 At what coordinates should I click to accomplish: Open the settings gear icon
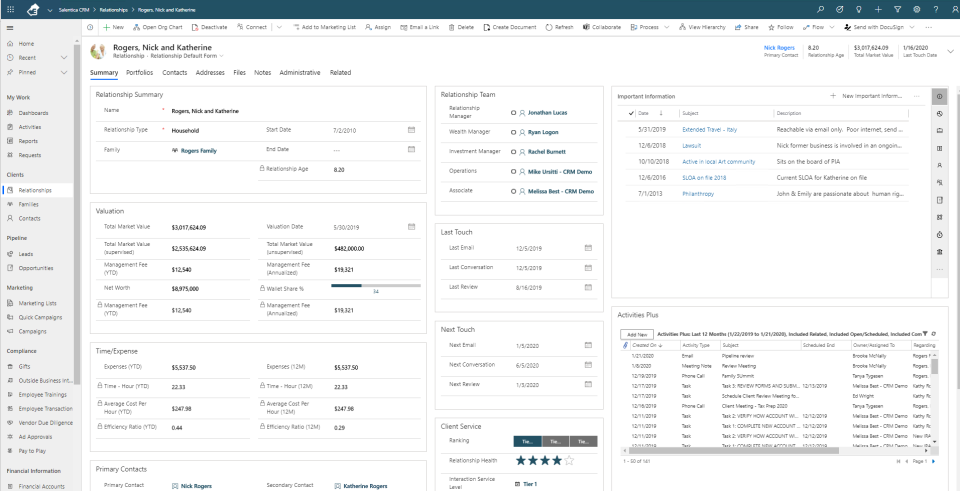(917, 9)
